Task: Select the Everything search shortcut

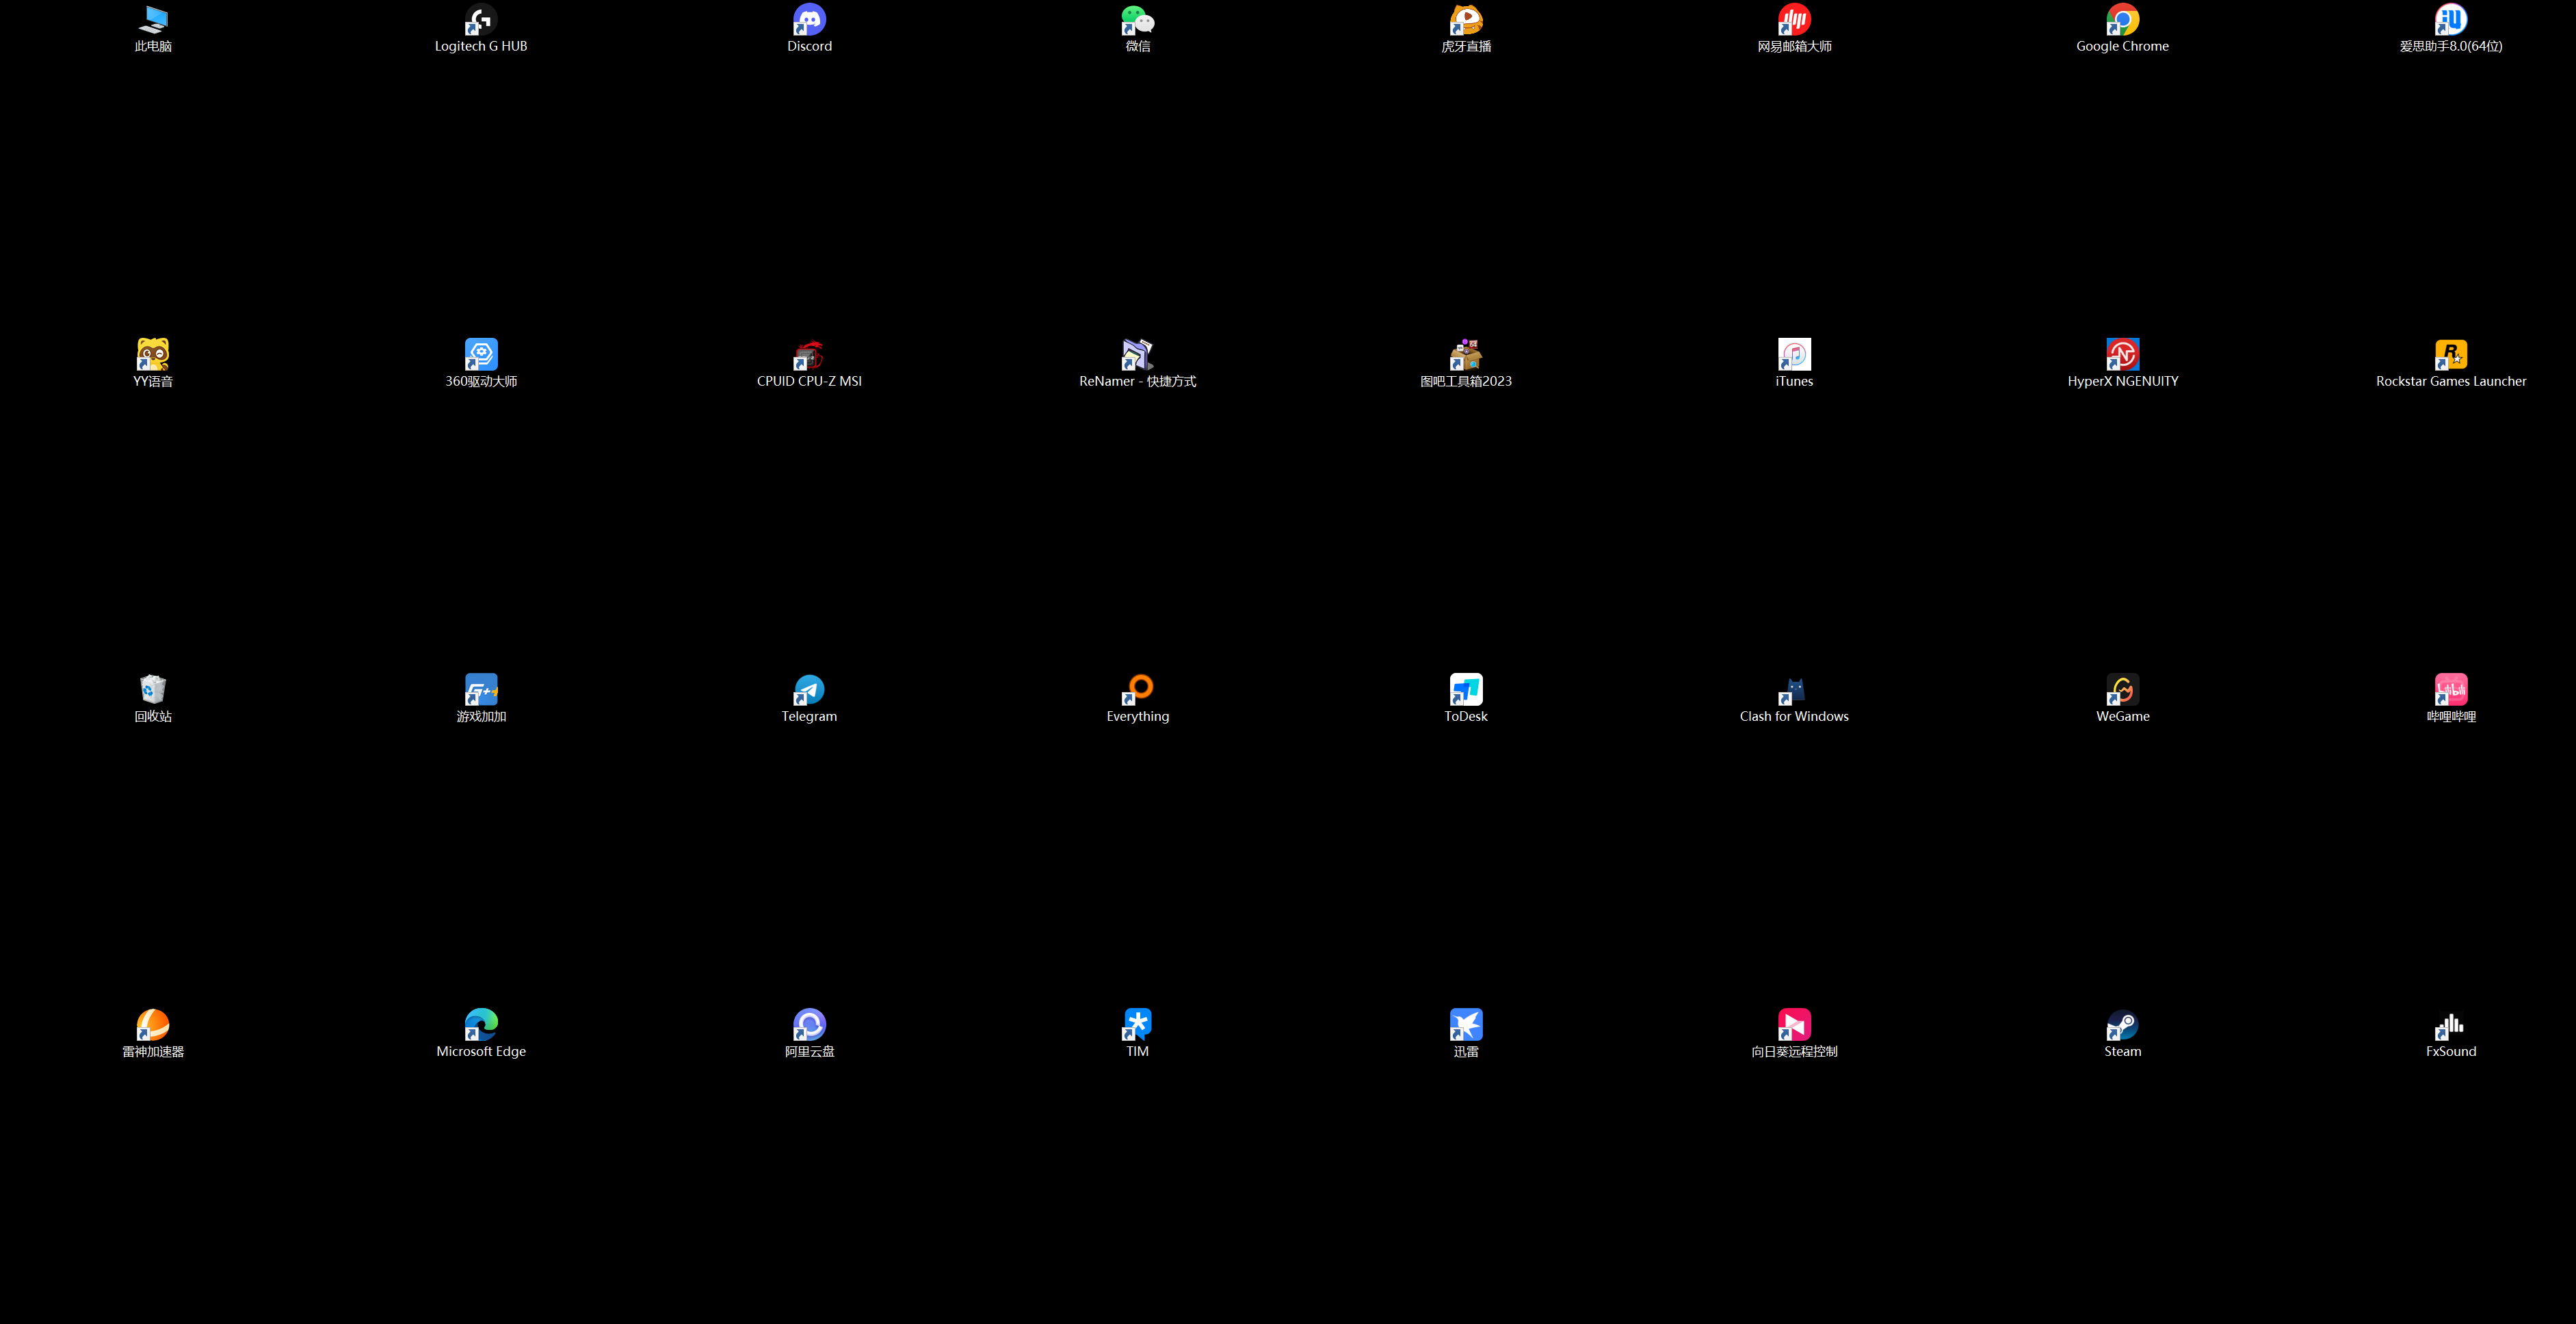Action: [1138, 690]
